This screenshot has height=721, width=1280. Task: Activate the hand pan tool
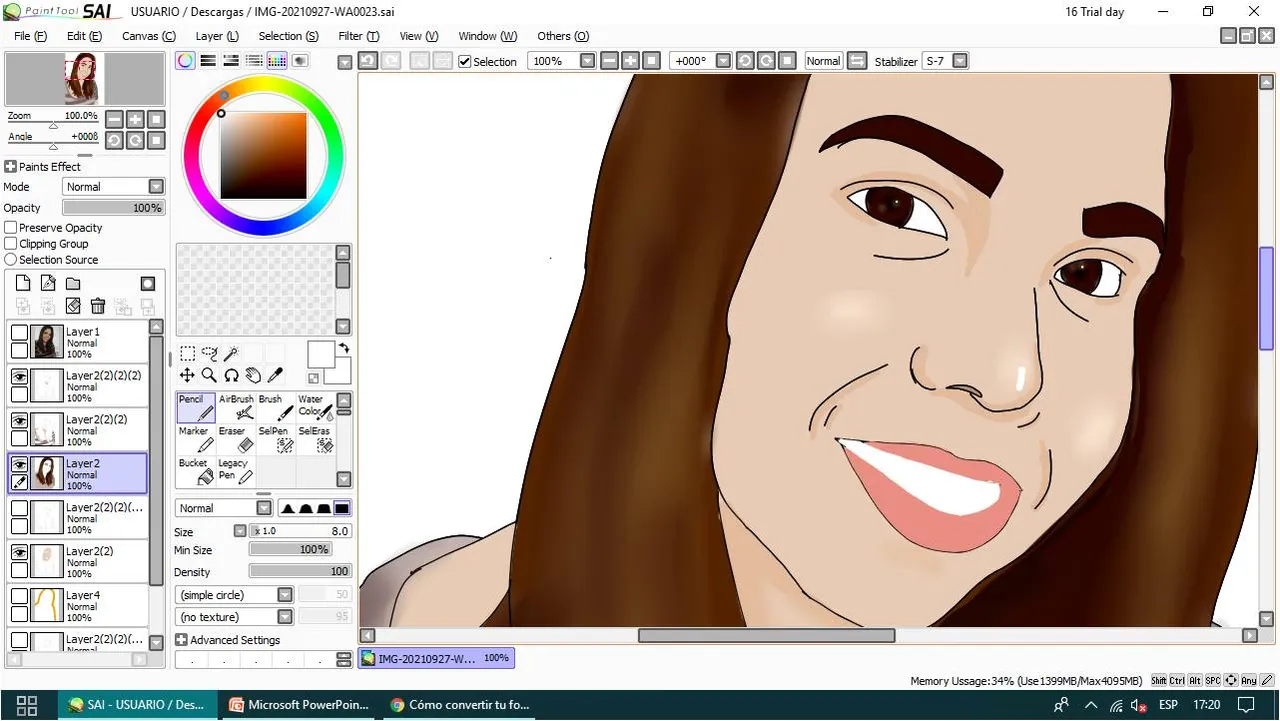(x=253, y=375)
